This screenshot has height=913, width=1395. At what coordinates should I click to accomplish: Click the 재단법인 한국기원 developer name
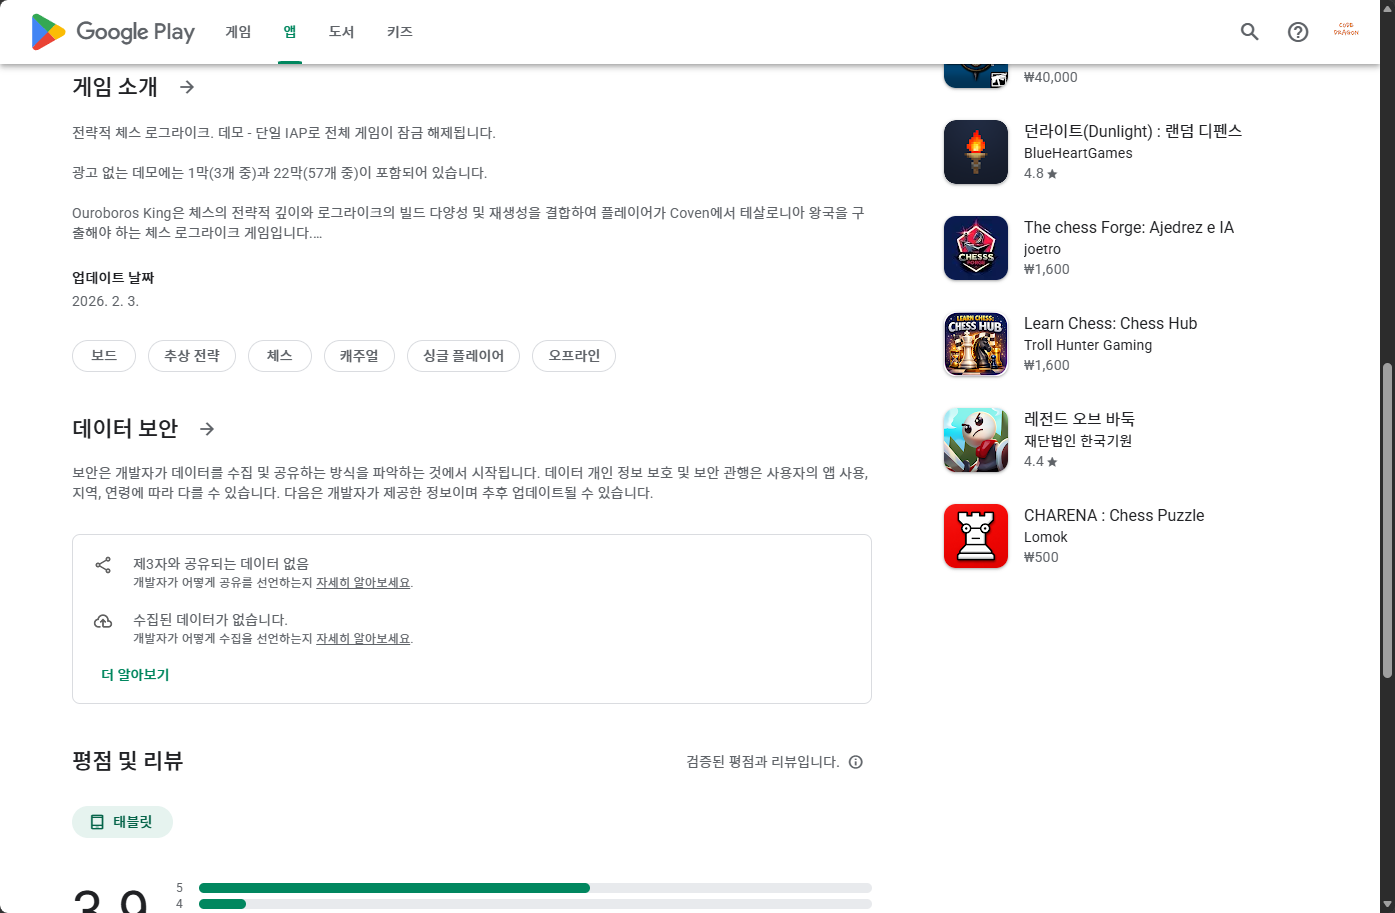[1078, 441]
